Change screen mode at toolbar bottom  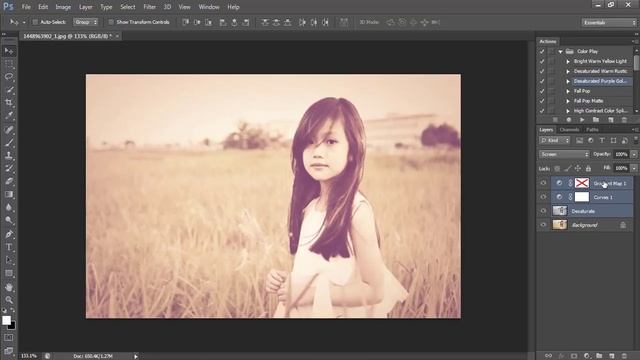click(9, 351)
